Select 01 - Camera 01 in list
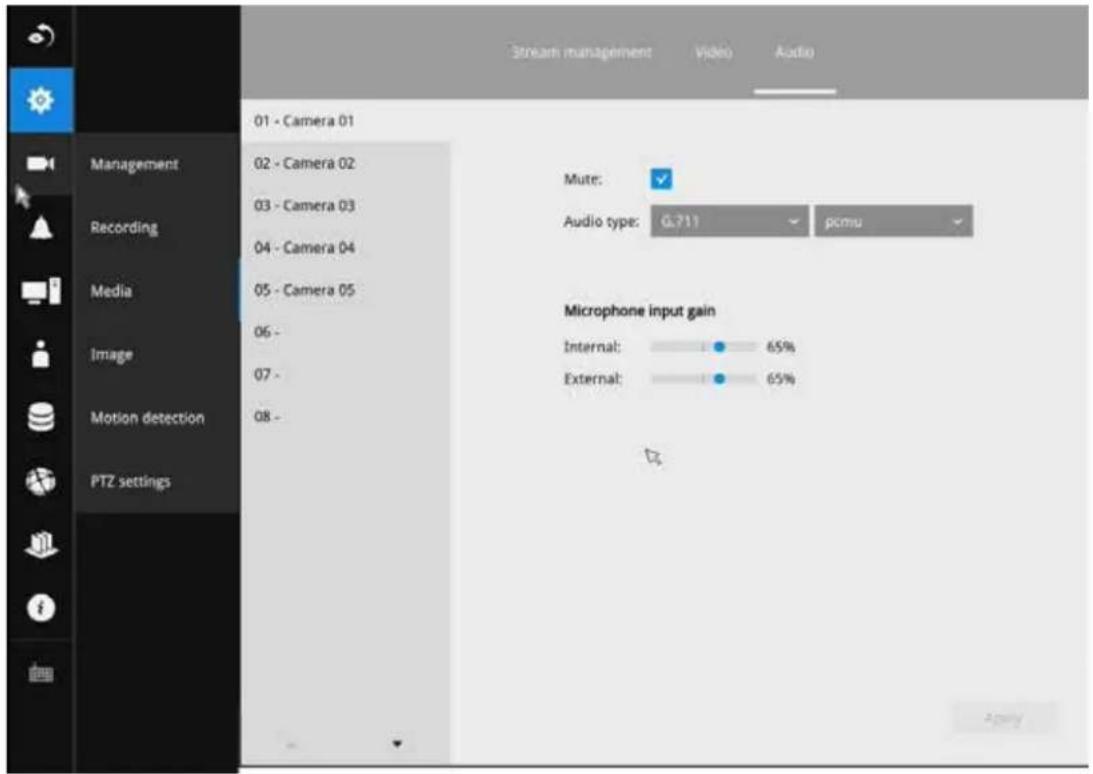 (x=346, y=121)
